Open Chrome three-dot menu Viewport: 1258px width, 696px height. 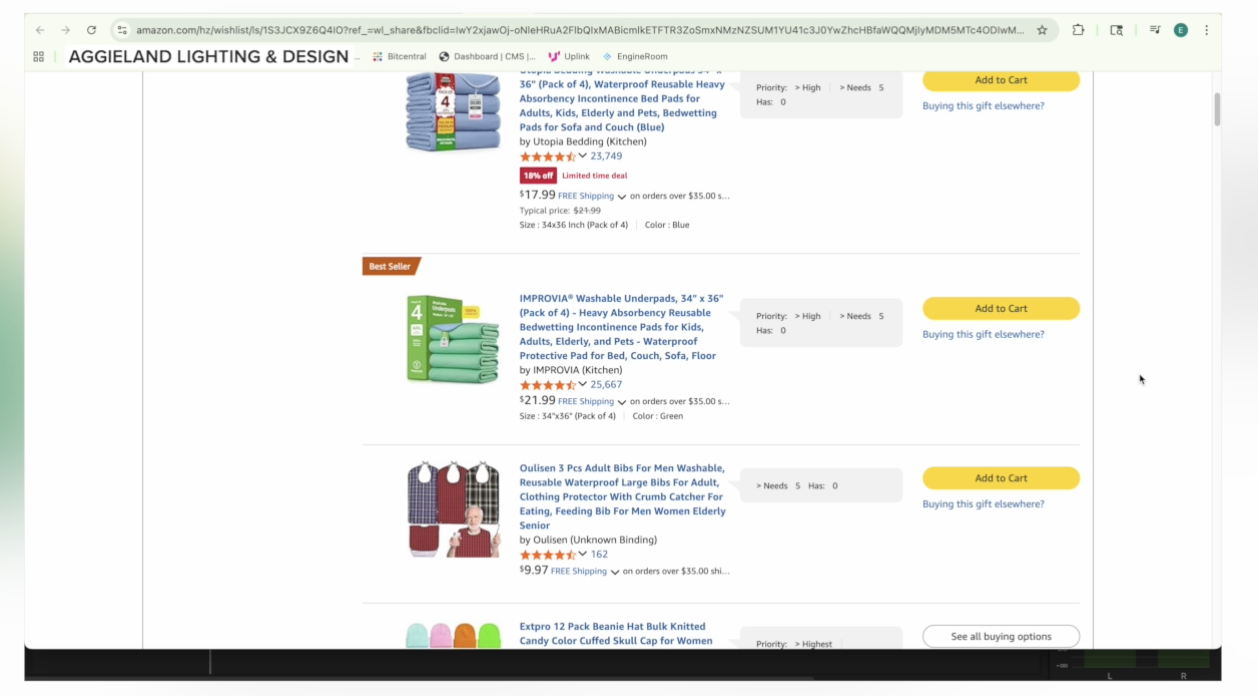(1207, 30)
